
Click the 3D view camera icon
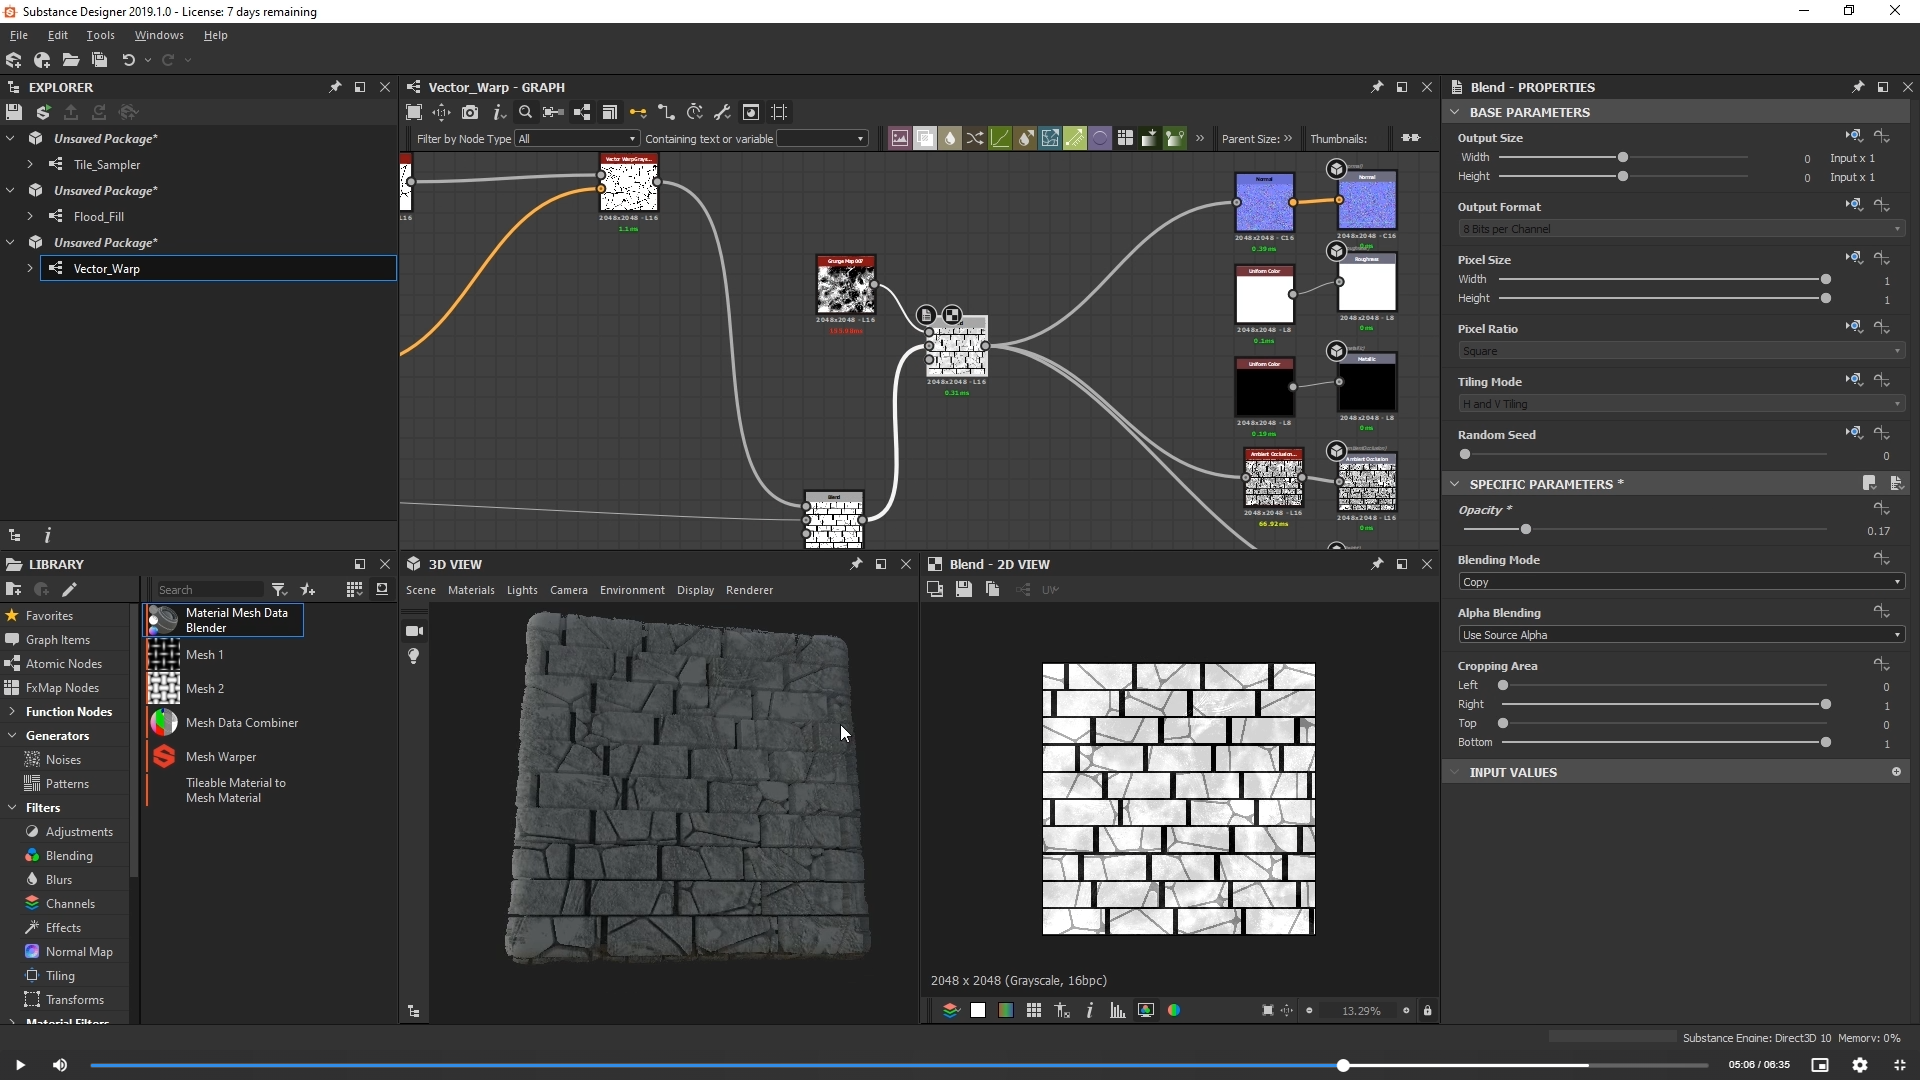pyautogui.click(x=414, y=631)
